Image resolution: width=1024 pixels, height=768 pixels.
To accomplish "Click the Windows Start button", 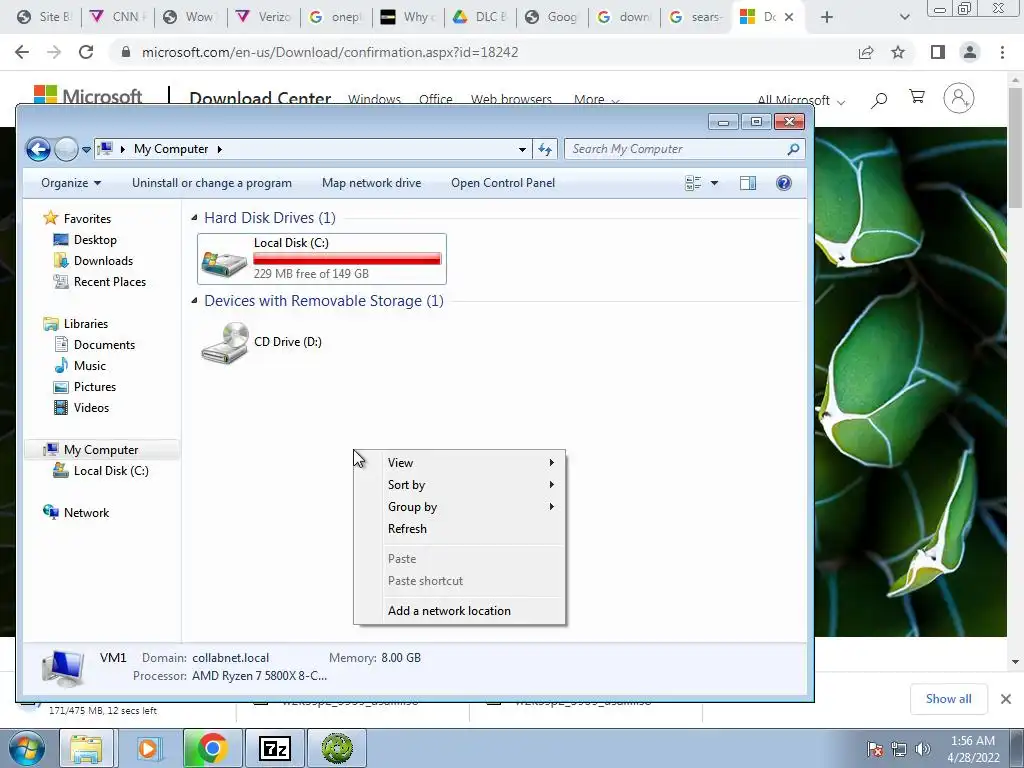I will tap(25, 748).
